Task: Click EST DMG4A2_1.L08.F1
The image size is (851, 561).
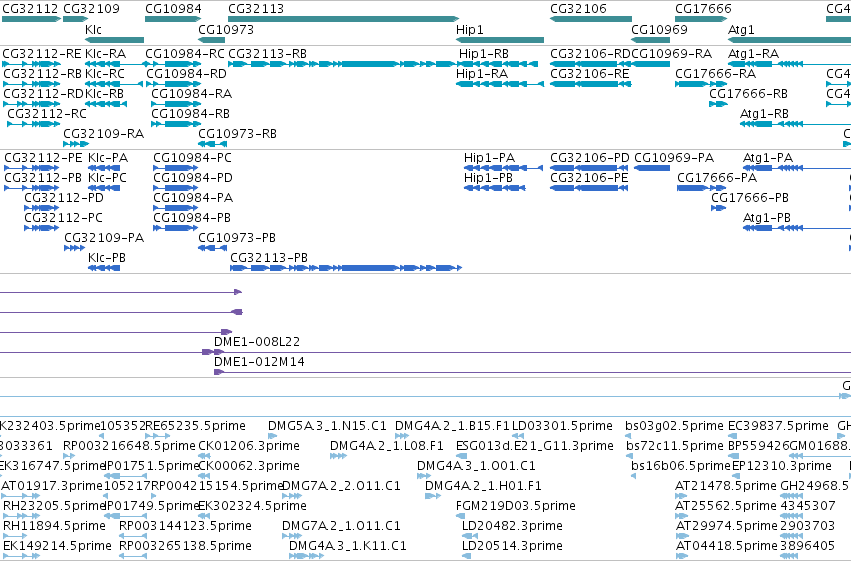Action: (x=386, y=446)
